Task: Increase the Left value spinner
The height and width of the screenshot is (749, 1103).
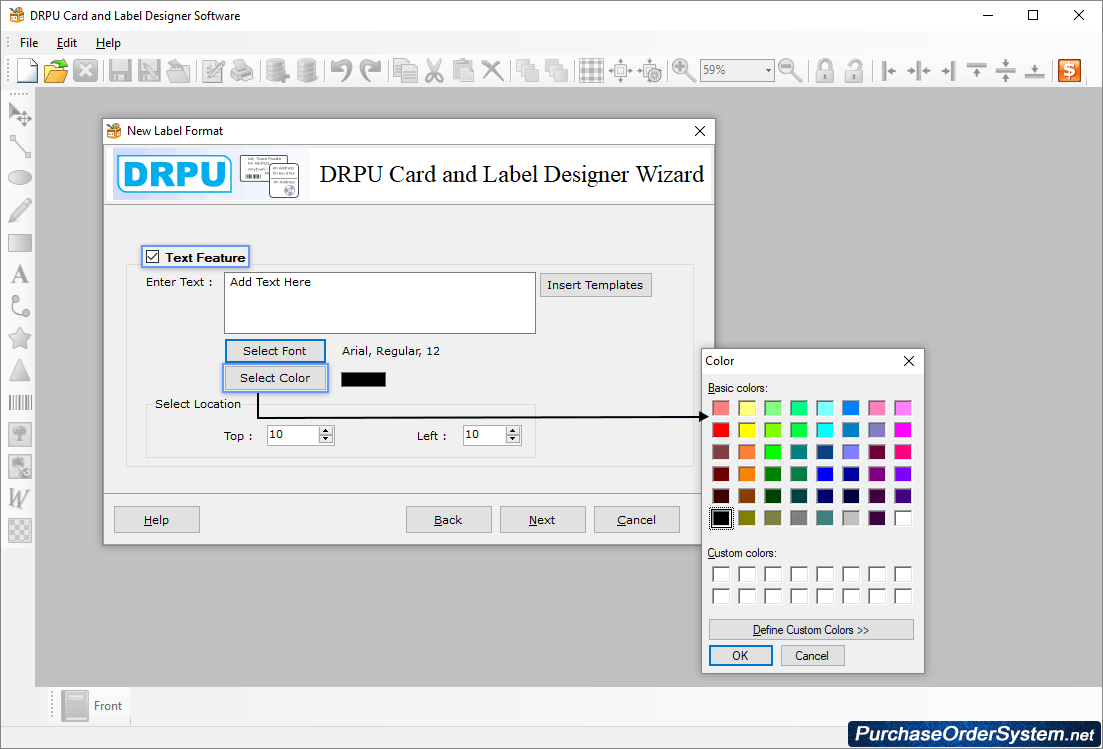Action: 514,430
